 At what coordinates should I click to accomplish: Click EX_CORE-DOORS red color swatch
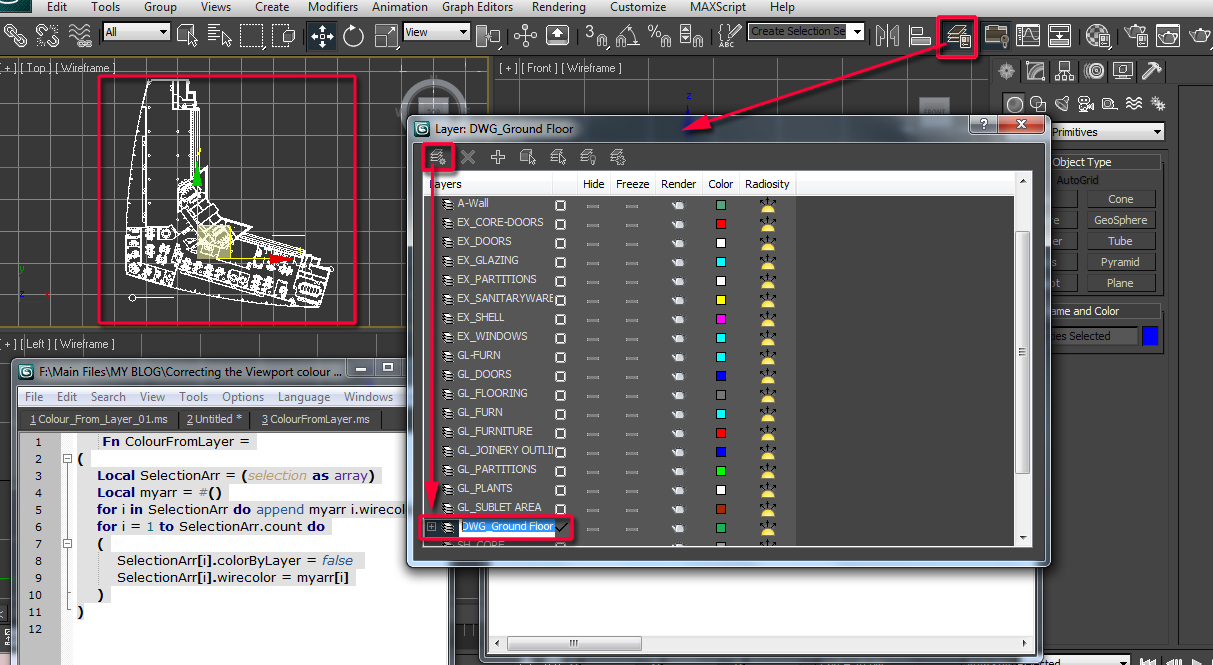[720, 224]
